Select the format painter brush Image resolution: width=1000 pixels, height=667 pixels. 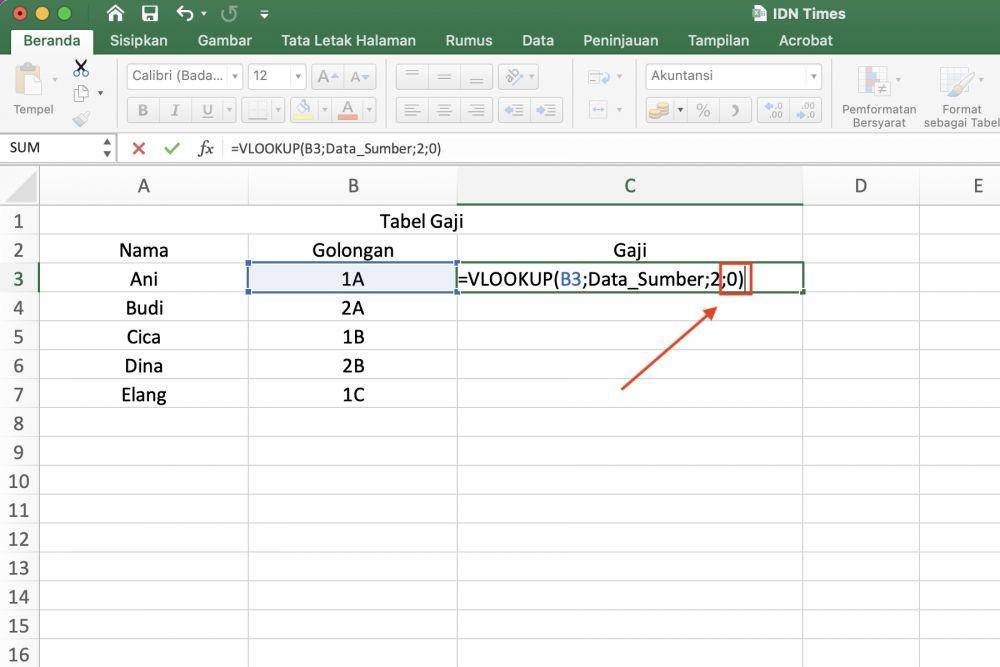coord(81,119)
